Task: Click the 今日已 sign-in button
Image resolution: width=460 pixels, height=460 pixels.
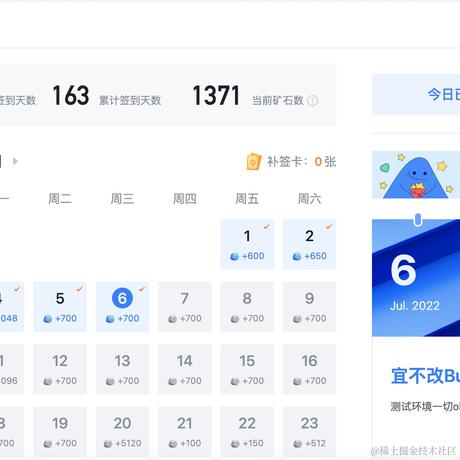Action: [x=416, y=94]
